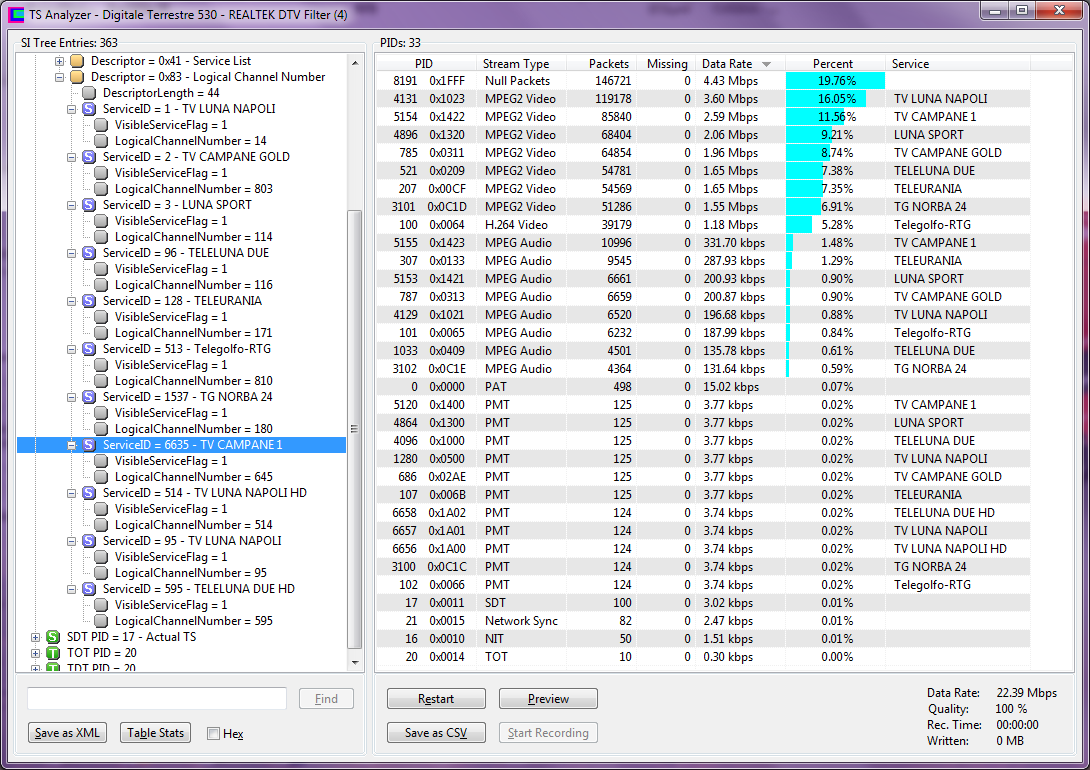Expand the Descriptor 0x41 Service List node

(x=60, y=61)
